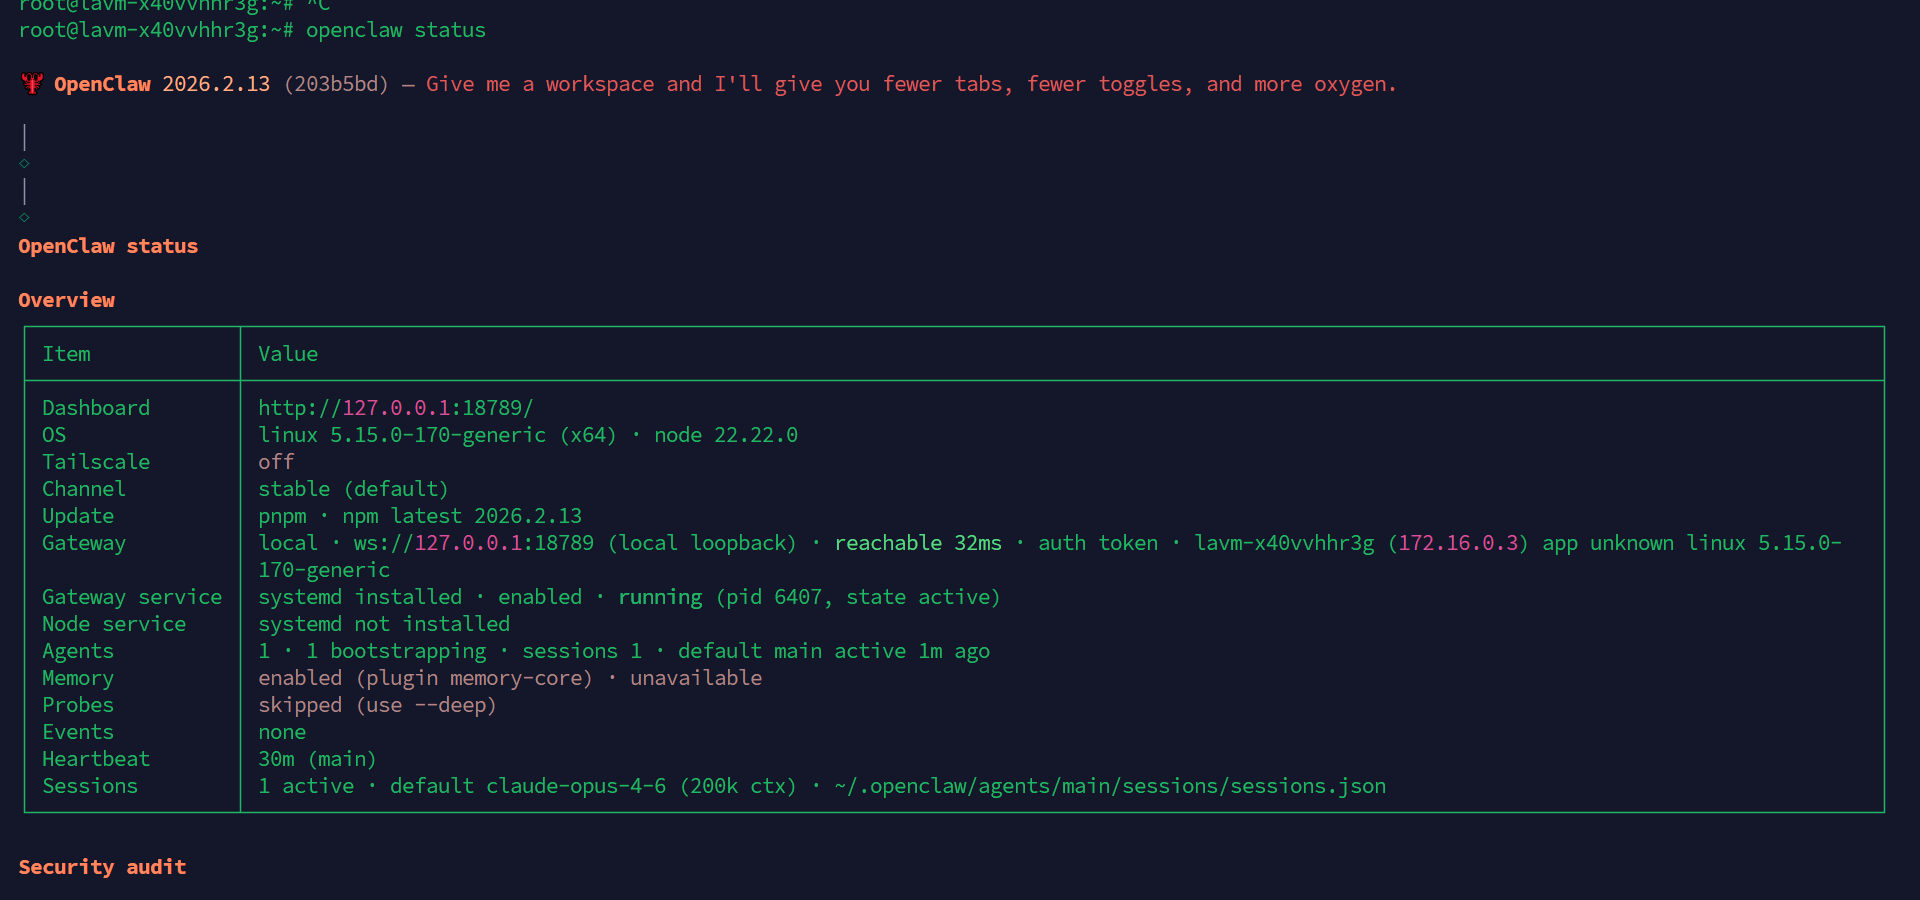The height and width of the screenshot is (900, 1920).
Task: Click the 'Update' row label
Action: coord(78,516)
